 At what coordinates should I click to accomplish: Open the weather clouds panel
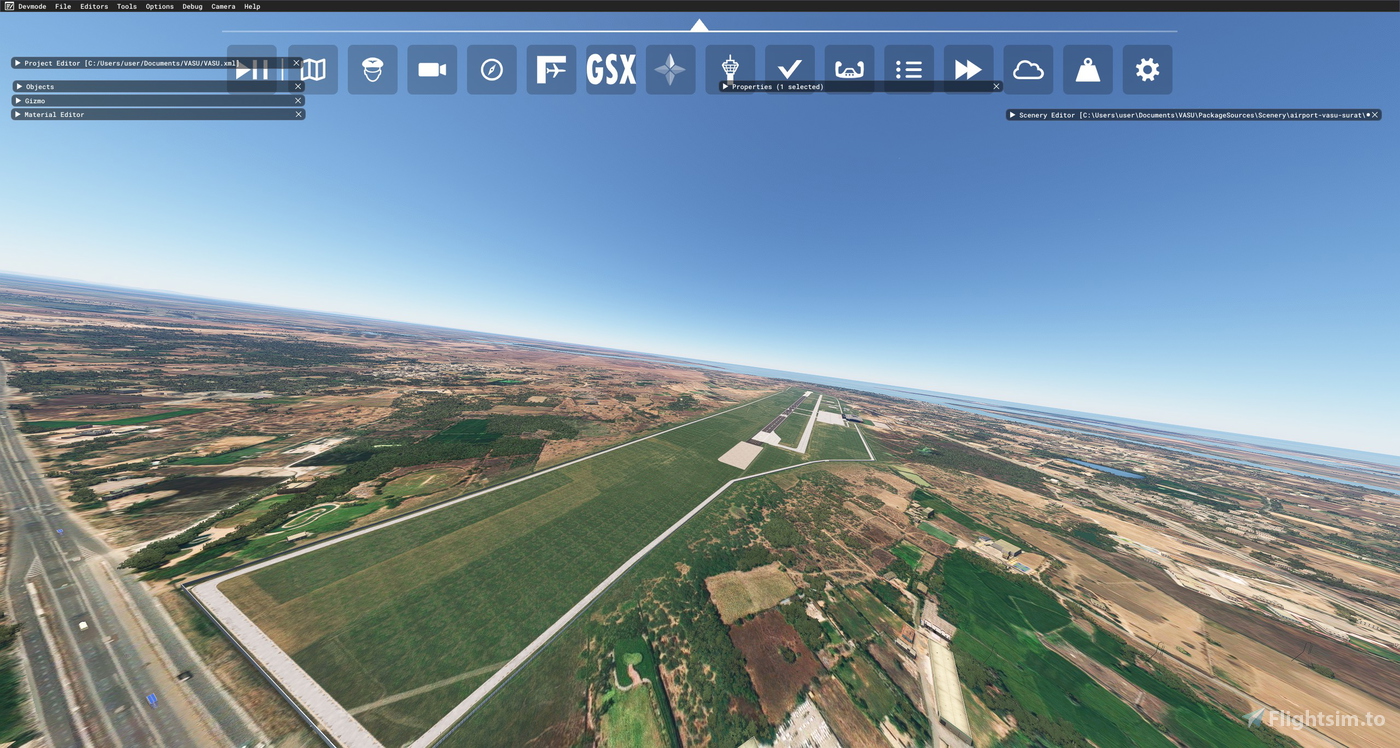pos(1027,69)
